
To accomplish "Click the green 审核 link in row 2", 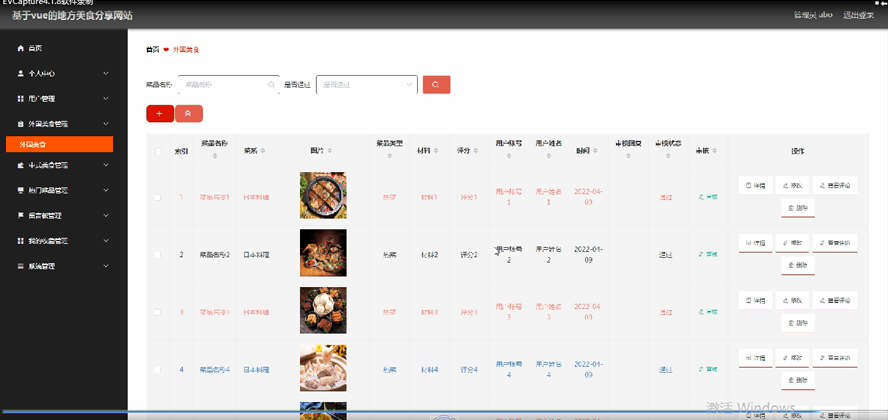I will (x=708, y=255).
